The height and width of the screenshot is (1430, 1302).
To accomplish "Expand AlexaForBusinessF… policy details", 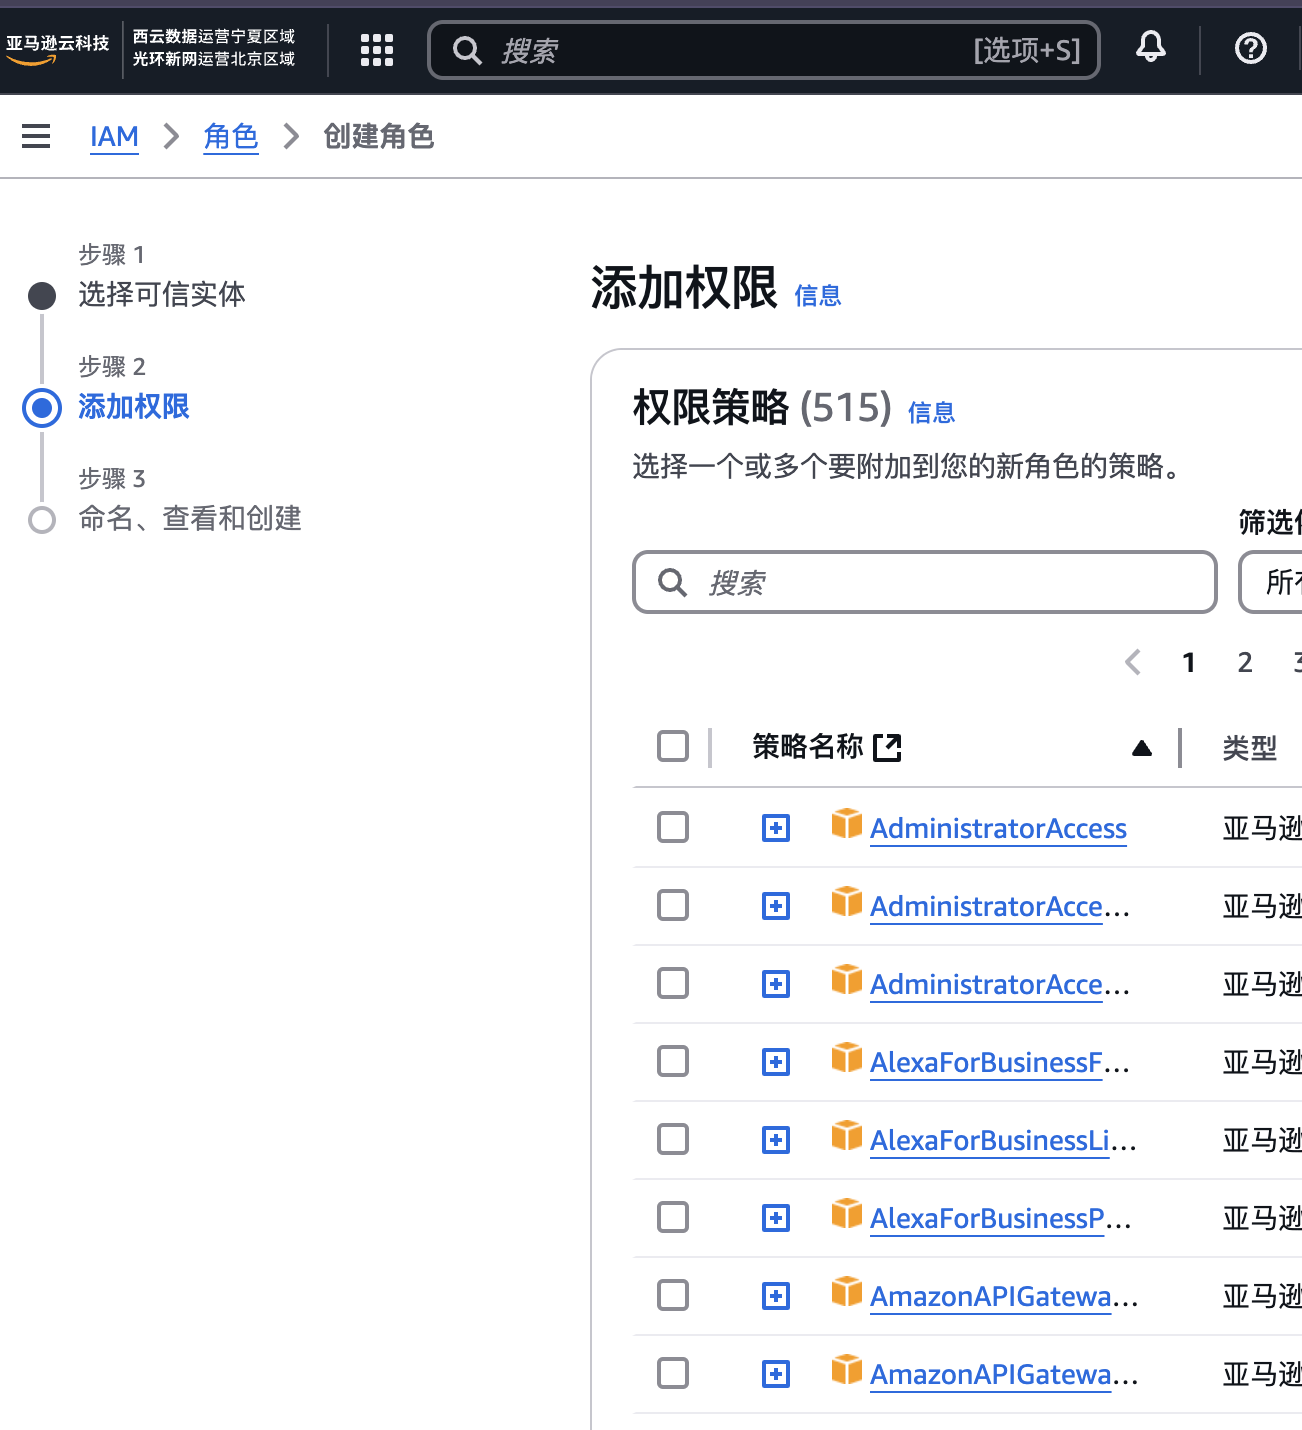I will (776, 1062).
